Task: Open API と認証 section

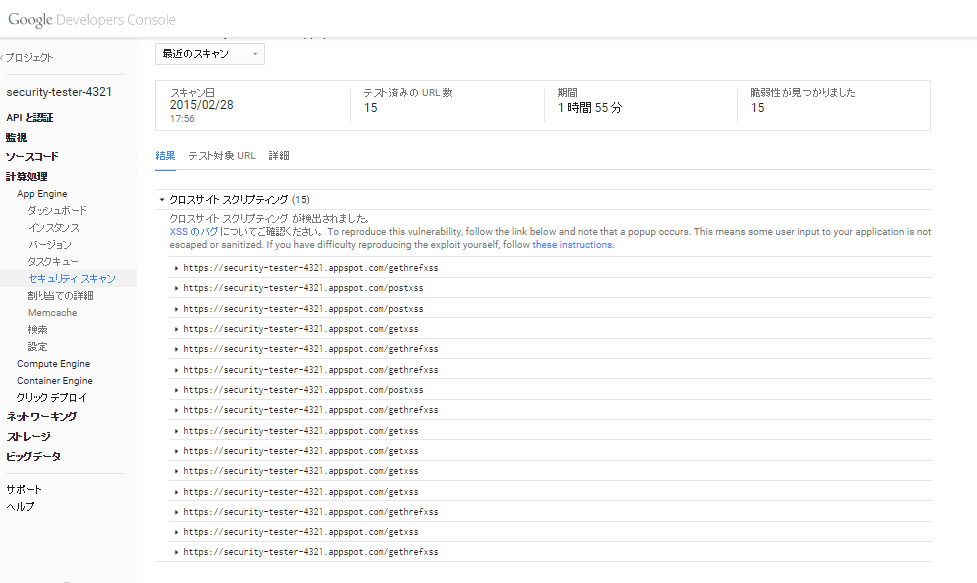Action: pyautogui.click(x=30, y=118)
